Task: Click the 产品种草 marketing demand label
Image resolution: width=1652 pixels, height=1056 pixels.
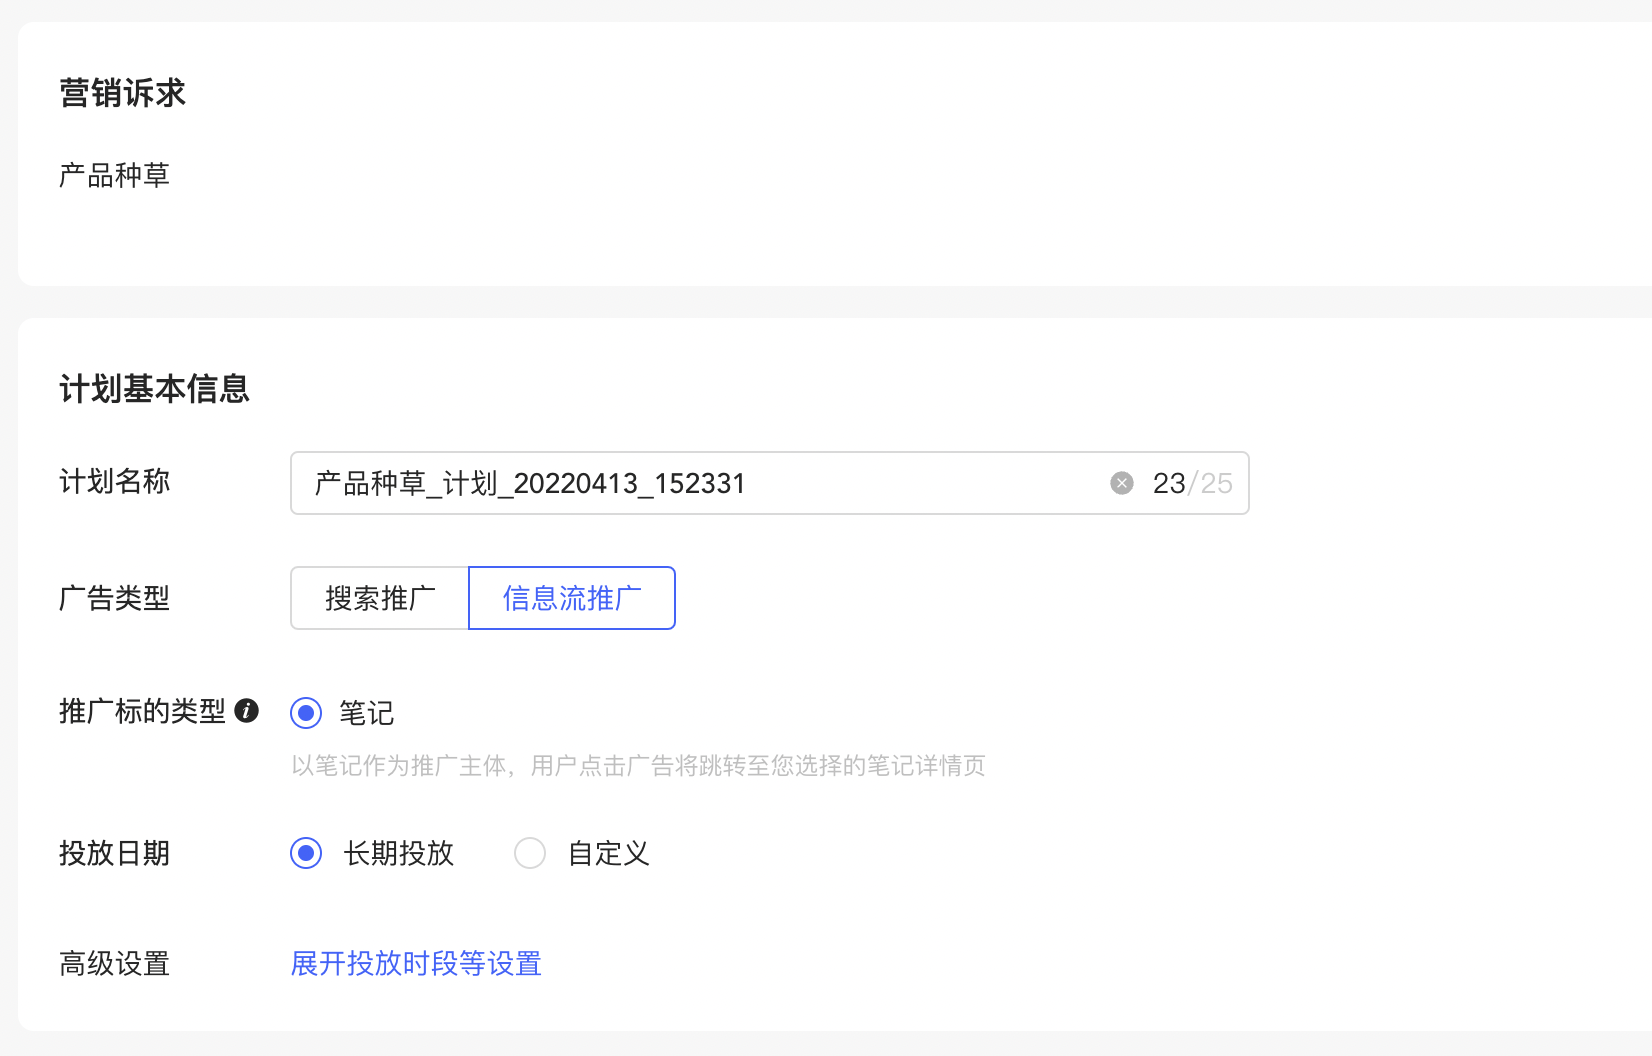Action: pyautogui.click(x=114, y=175)
